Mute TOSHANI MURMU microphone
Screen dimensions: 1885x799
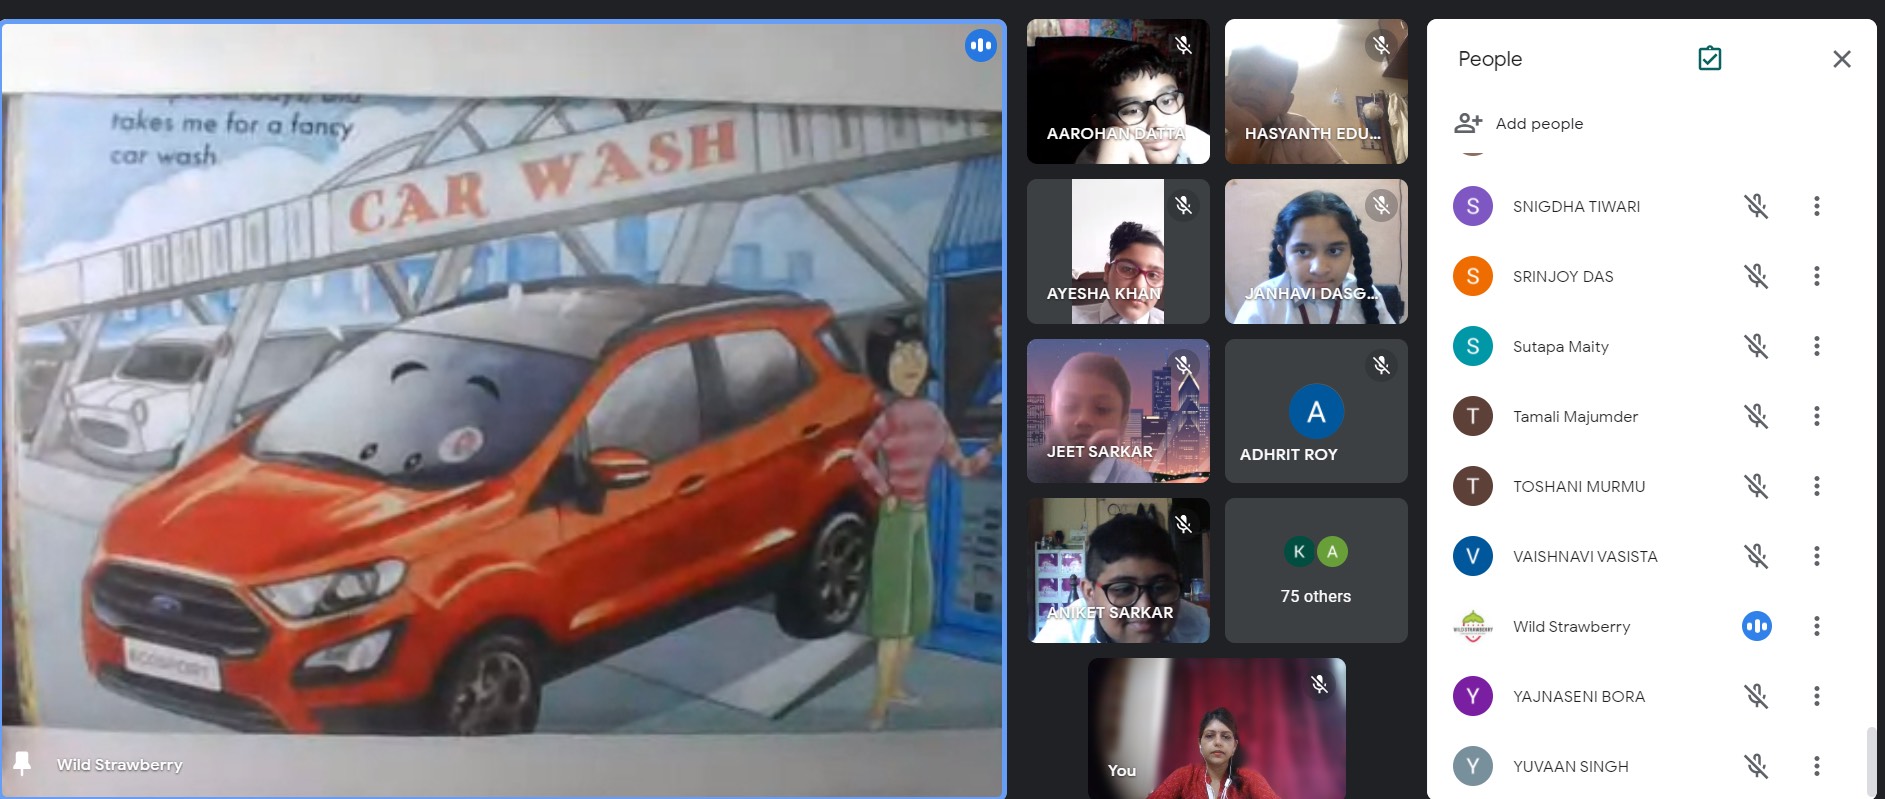1756,486
